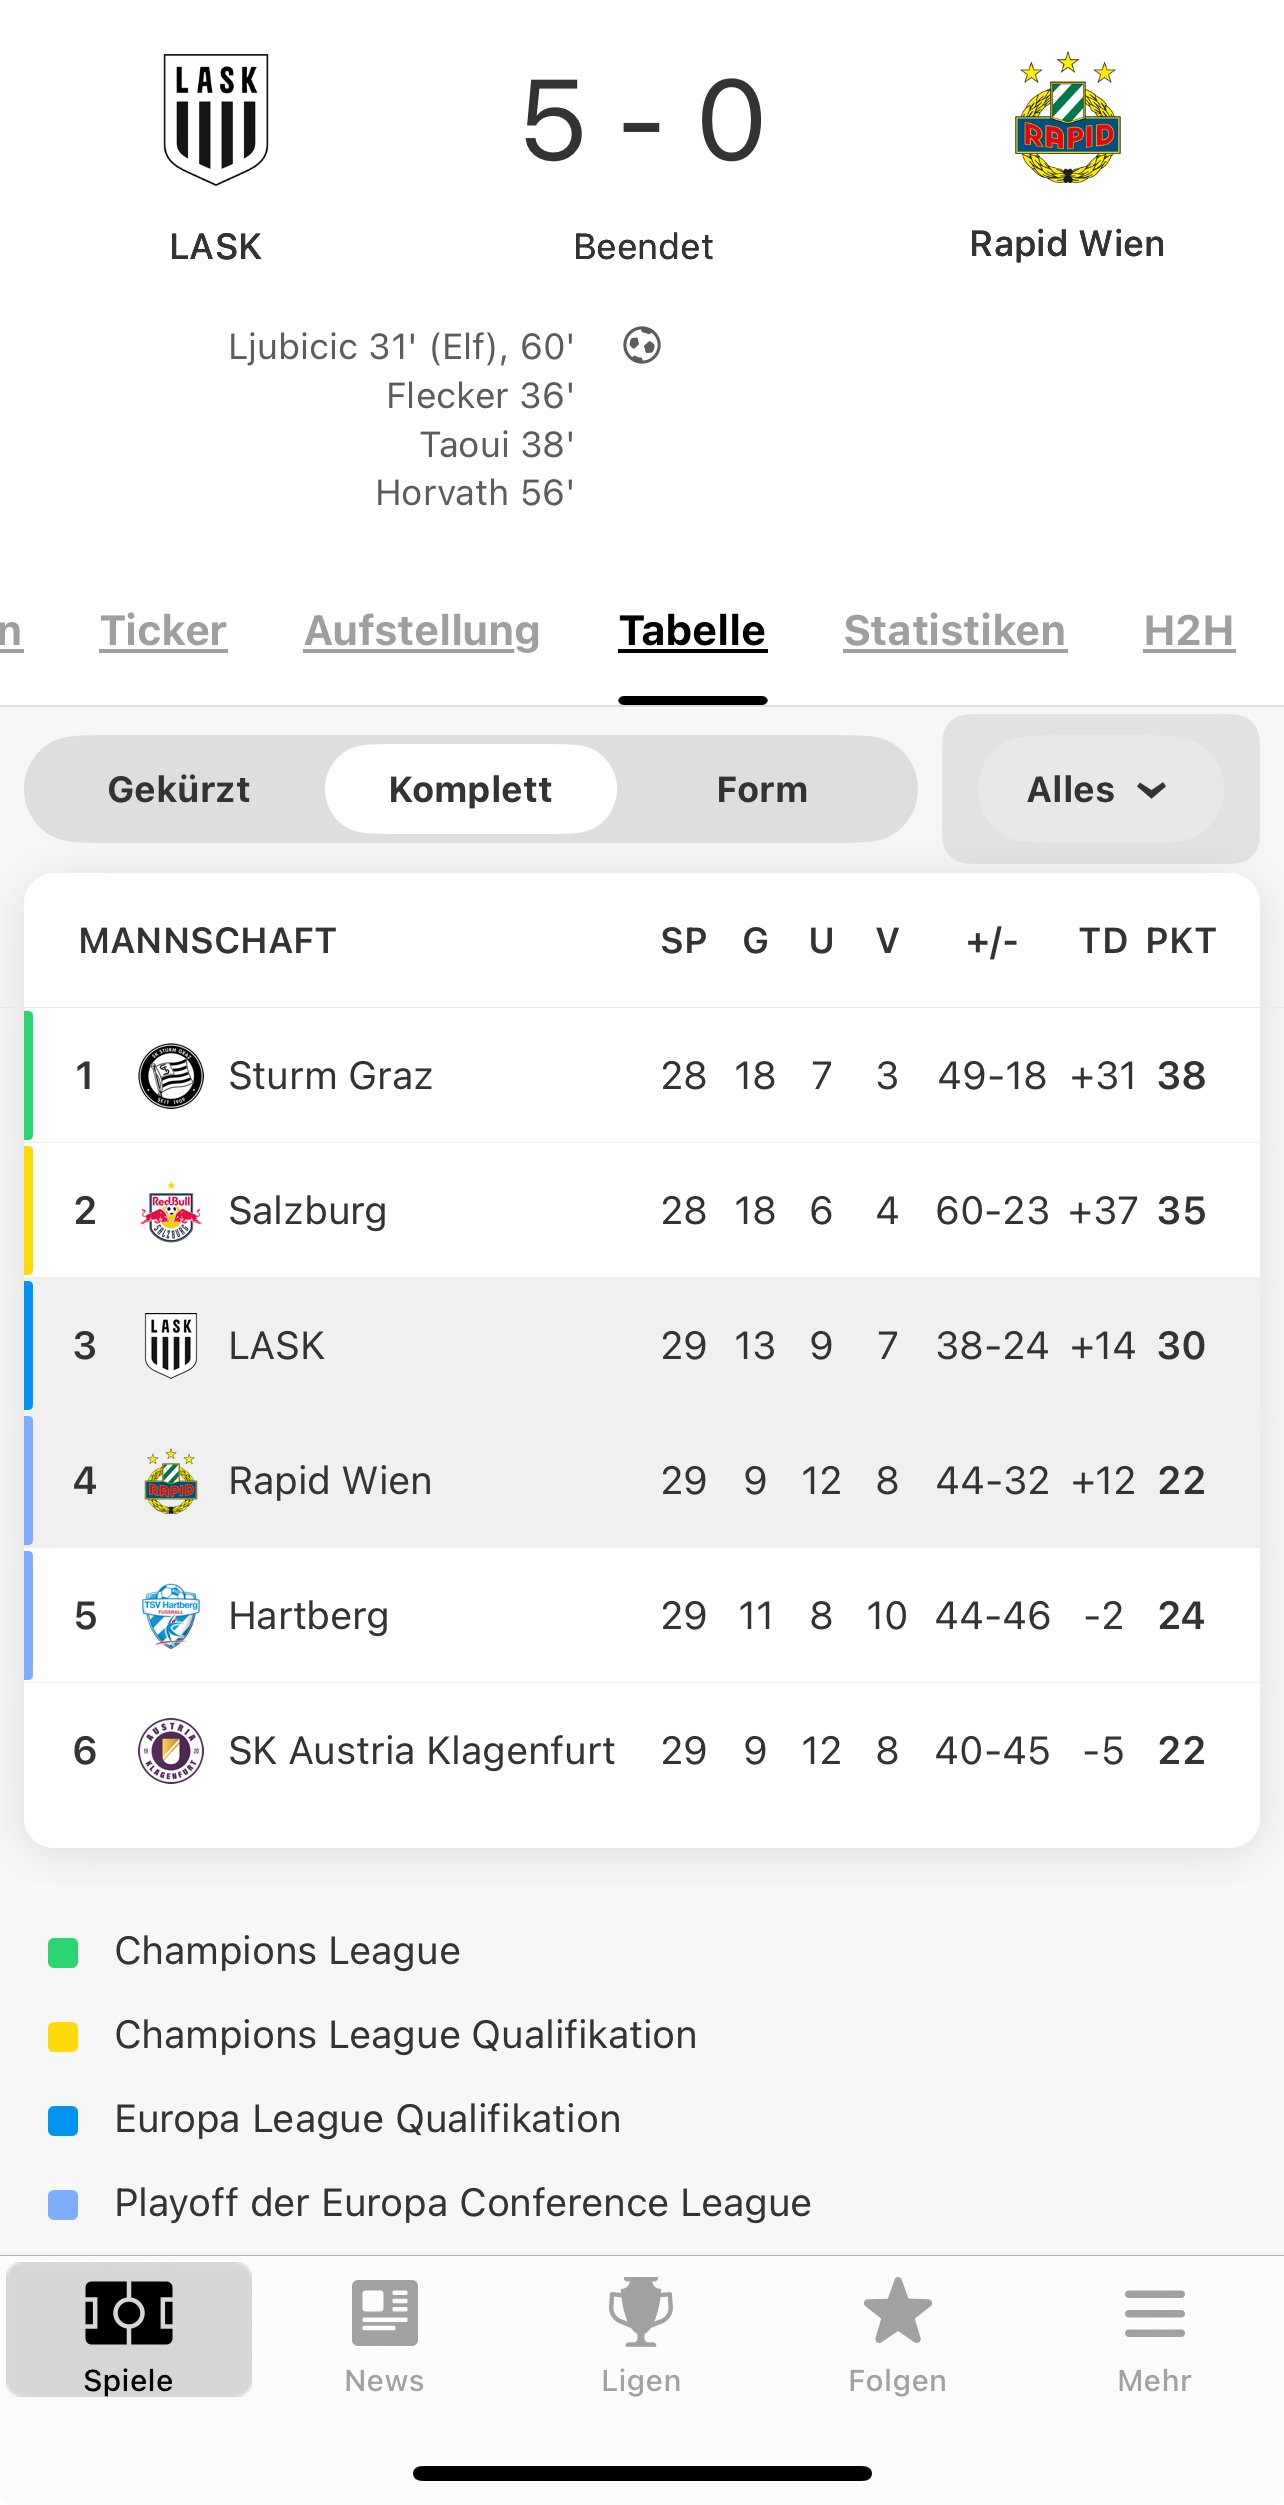Viewport: 1284px width, 2505px height.
Task: Select the Komplett table view
Action: [x=470, y=790]
